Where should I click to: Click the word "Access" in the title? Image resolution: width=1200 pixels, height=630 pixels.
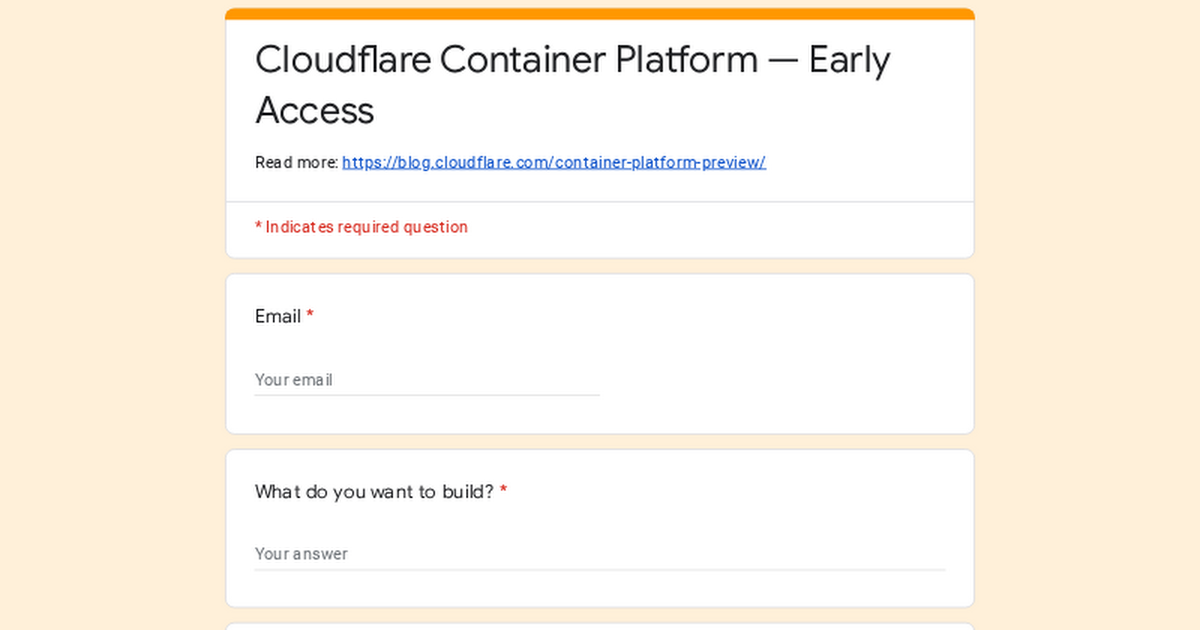(315, 110)
